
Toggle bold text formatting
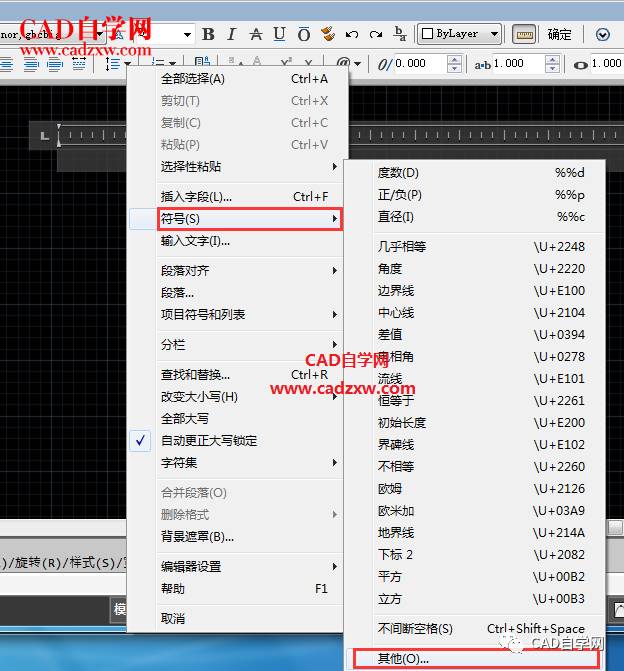coord(208,34)
